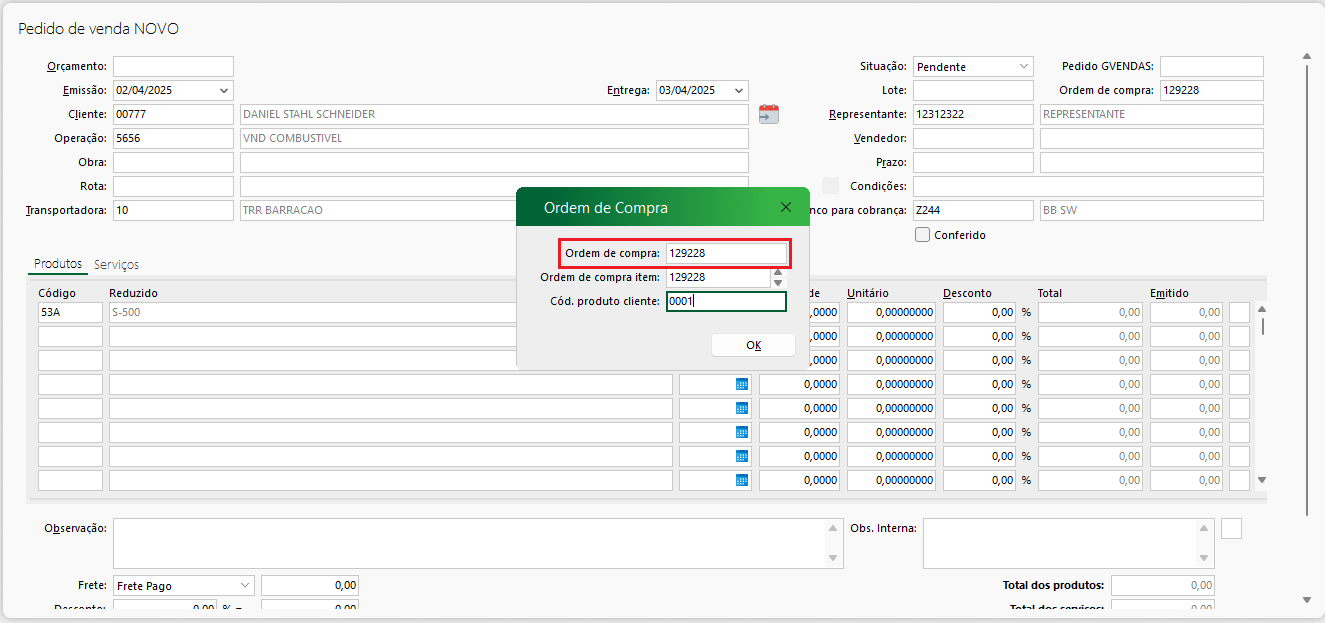Viewport: 1325px width, 623px height.
Task: Click the grid icon in the sixth product row
Action: (x=742, y=432)
